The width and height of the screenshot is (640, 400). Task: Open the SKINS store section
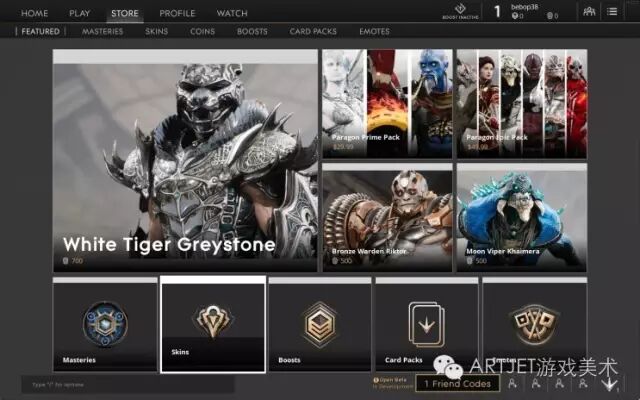pos(156,31)
